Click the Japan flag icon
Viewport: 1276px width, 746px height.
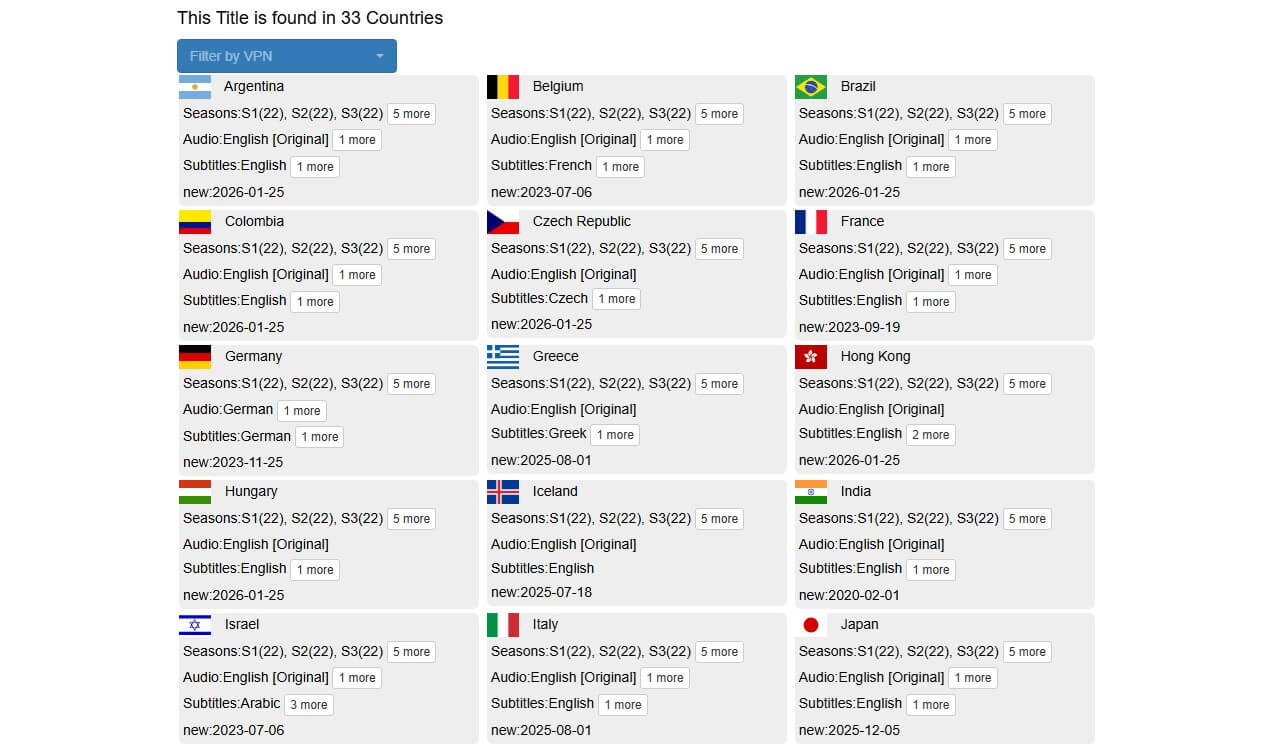click(811, 625)
